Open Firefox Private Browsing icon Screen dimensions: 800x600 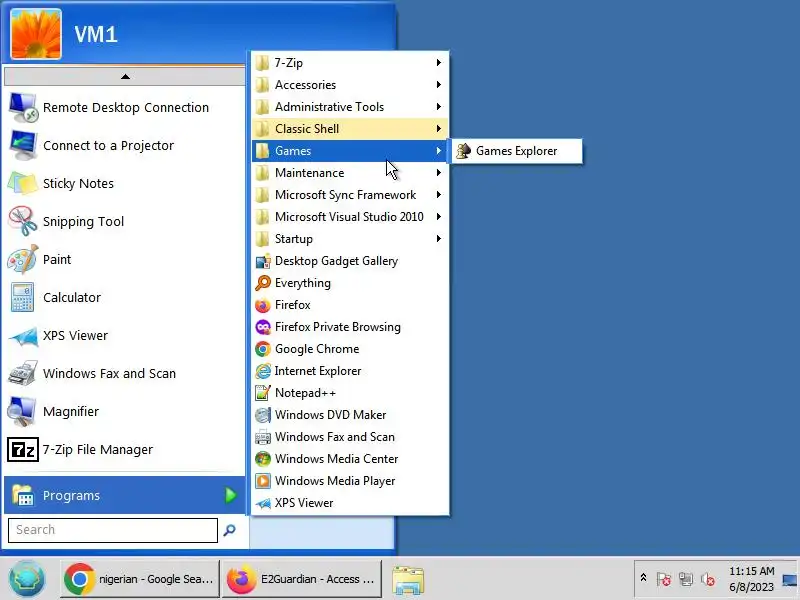pos(263,327)
